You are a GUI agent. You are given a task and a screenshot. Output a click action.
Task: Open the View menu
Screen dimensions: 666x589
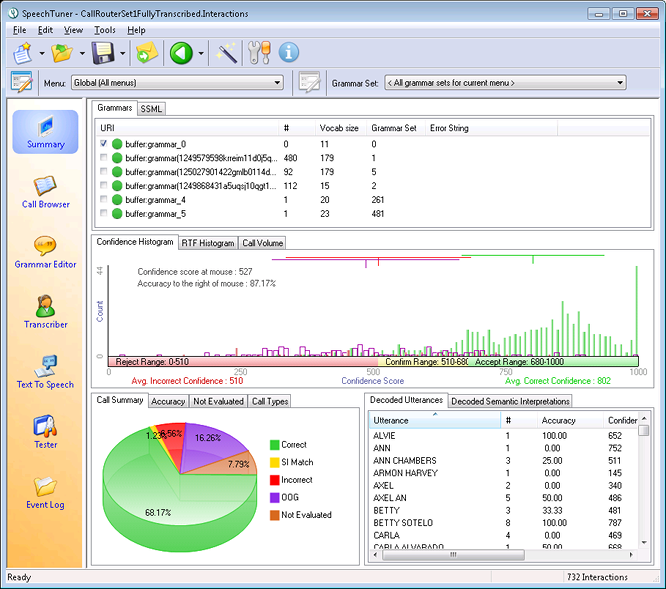73,30
